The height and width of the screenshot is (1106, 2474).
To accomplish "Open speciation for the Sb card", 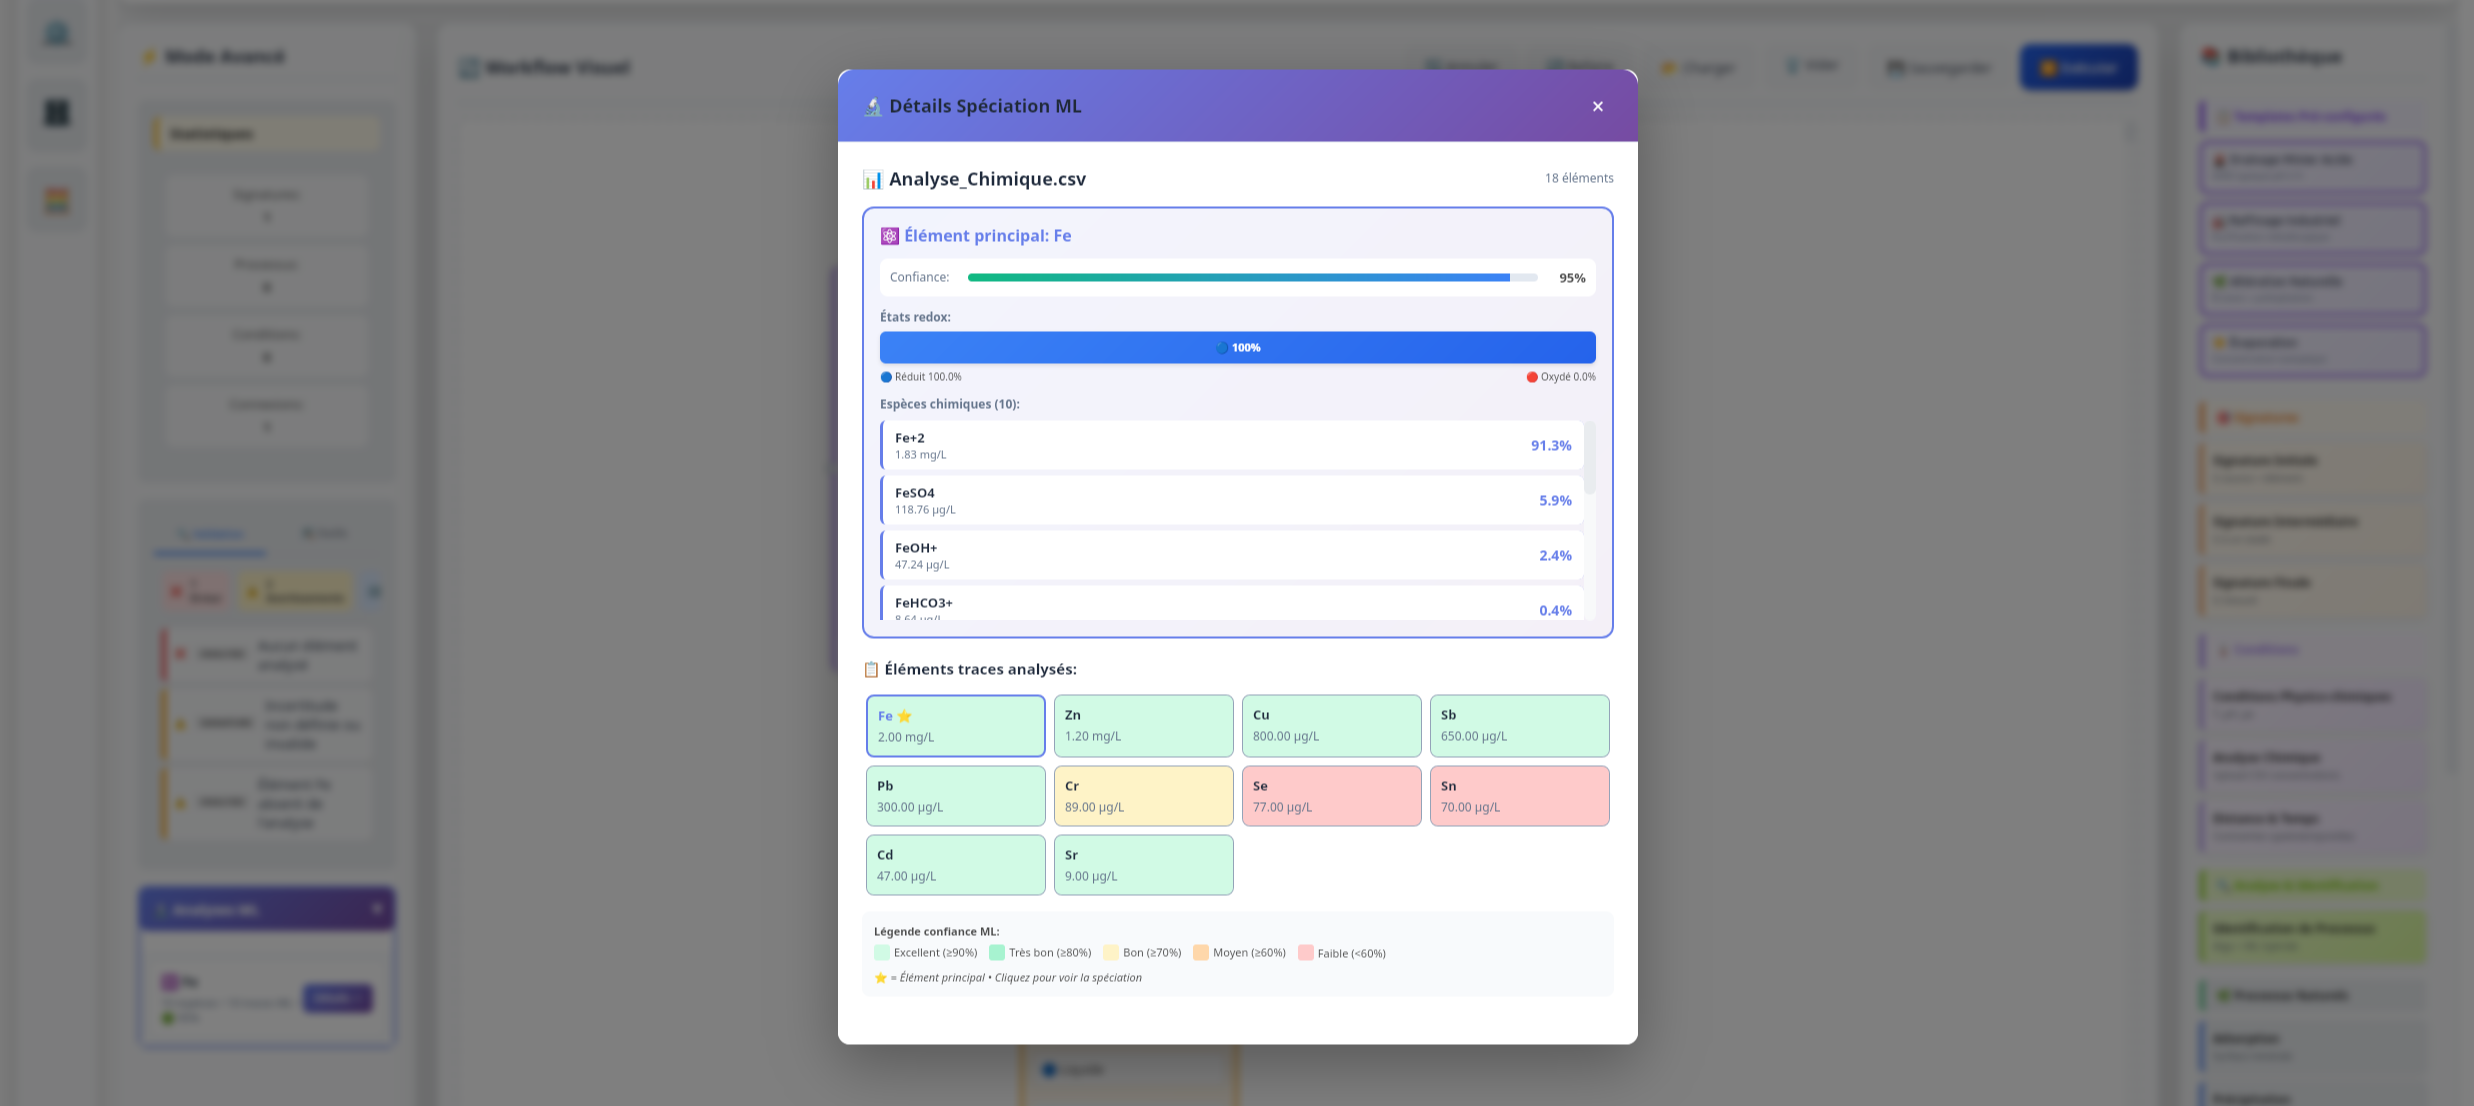I will click(x=1519, y=725).
